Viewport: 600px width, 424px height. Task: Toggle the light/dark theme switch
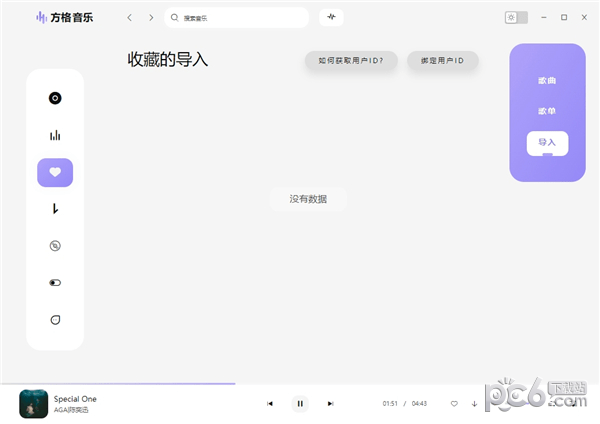[516, 18]
